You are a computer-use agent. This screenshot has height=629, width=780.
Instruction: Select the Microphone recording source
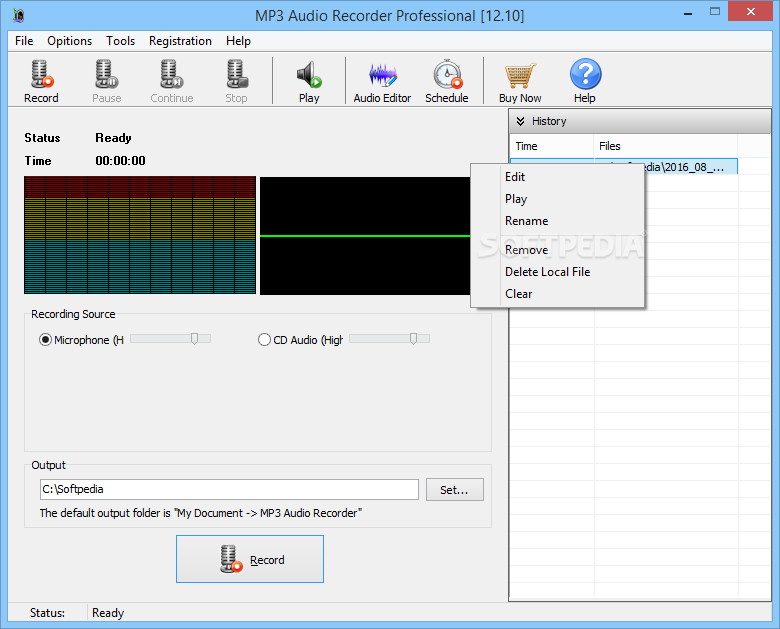coord(45,340)
